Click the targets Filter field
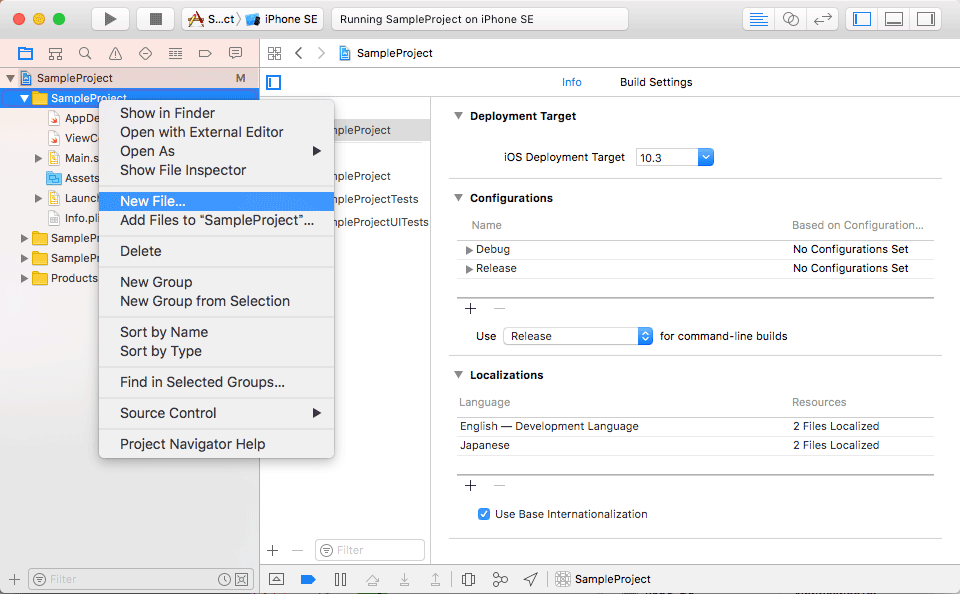The width and height of the screenshot is (960, 594). pyautogui.click(x=370, y=550)
